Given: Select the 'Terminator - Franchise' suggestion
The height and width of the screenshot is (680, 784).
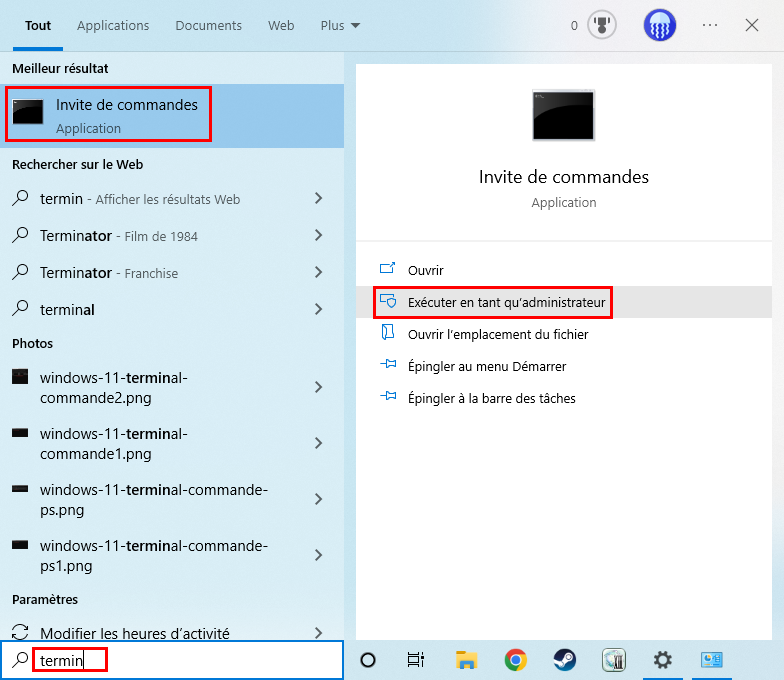Looking at the screenshot, I should pyautogui.click(x=109, y=273).
